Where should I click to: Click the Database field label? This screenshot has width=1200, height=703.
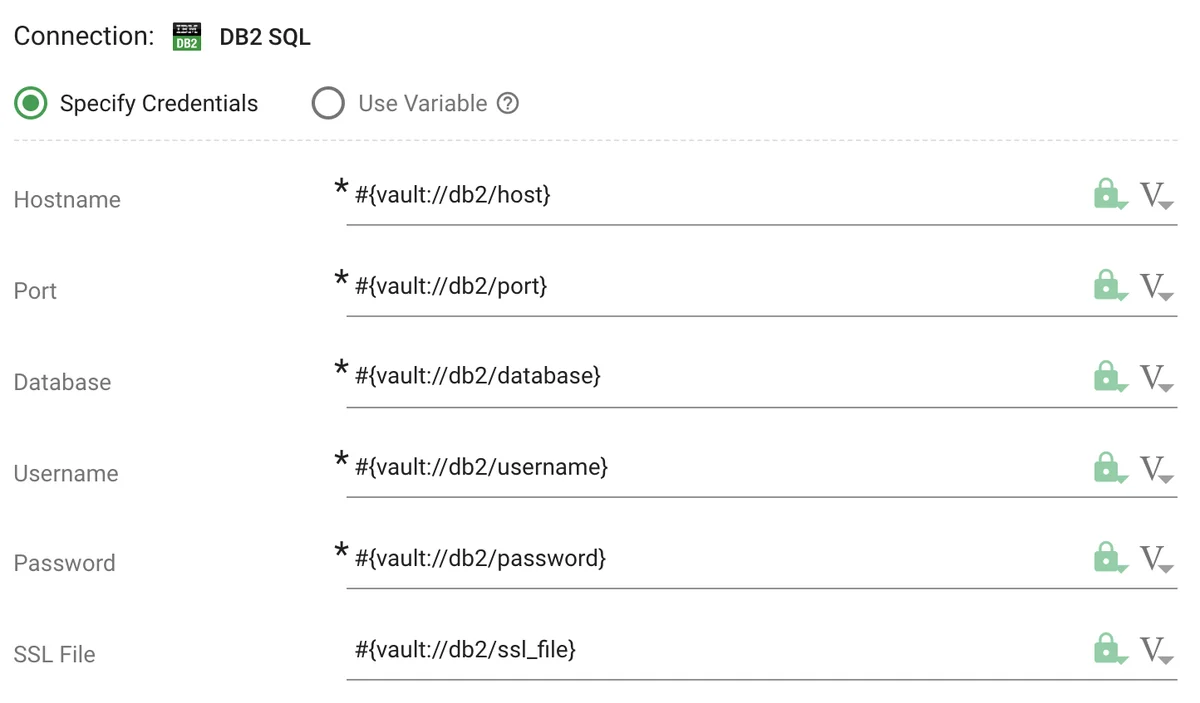coord(62,382)
